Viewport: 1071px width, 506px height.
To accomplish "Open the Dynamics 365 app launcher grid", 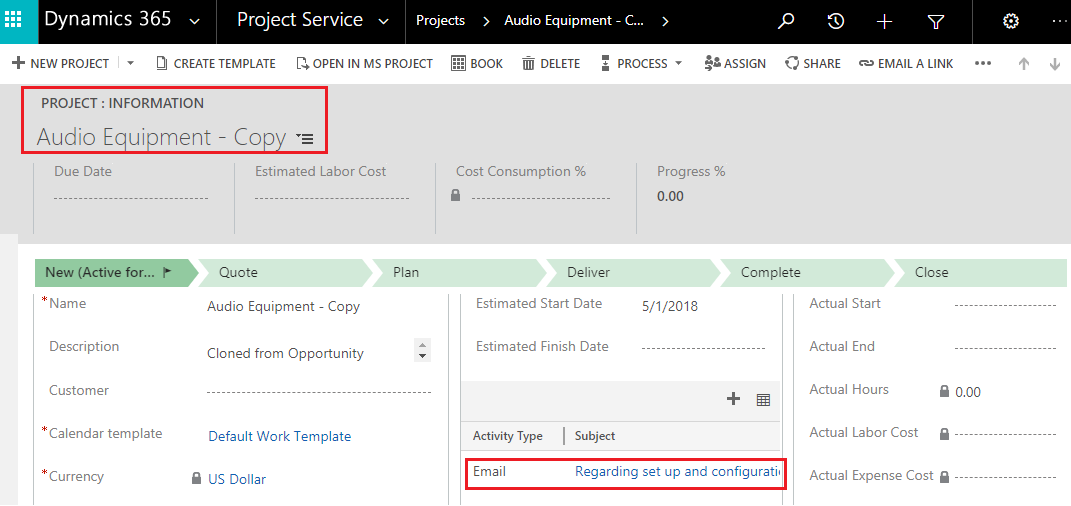I will [13, 20].
